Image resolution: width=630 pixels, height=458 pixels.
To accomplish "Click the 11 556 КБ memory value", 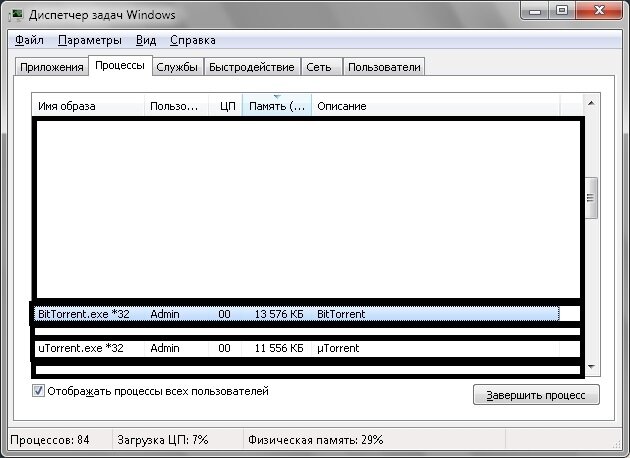I will click(279, 348).
